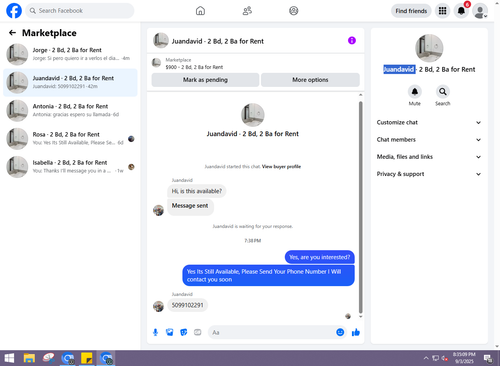Open the Antonia conversation
500x366 pixels.
70,111
